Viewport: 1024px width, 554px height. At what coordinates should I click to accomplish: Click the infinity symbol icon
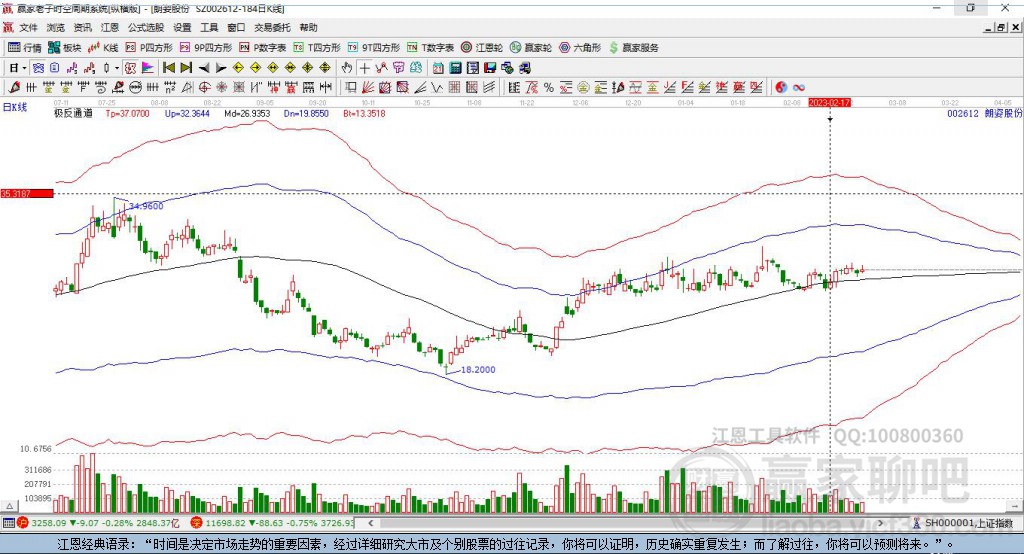799,88
